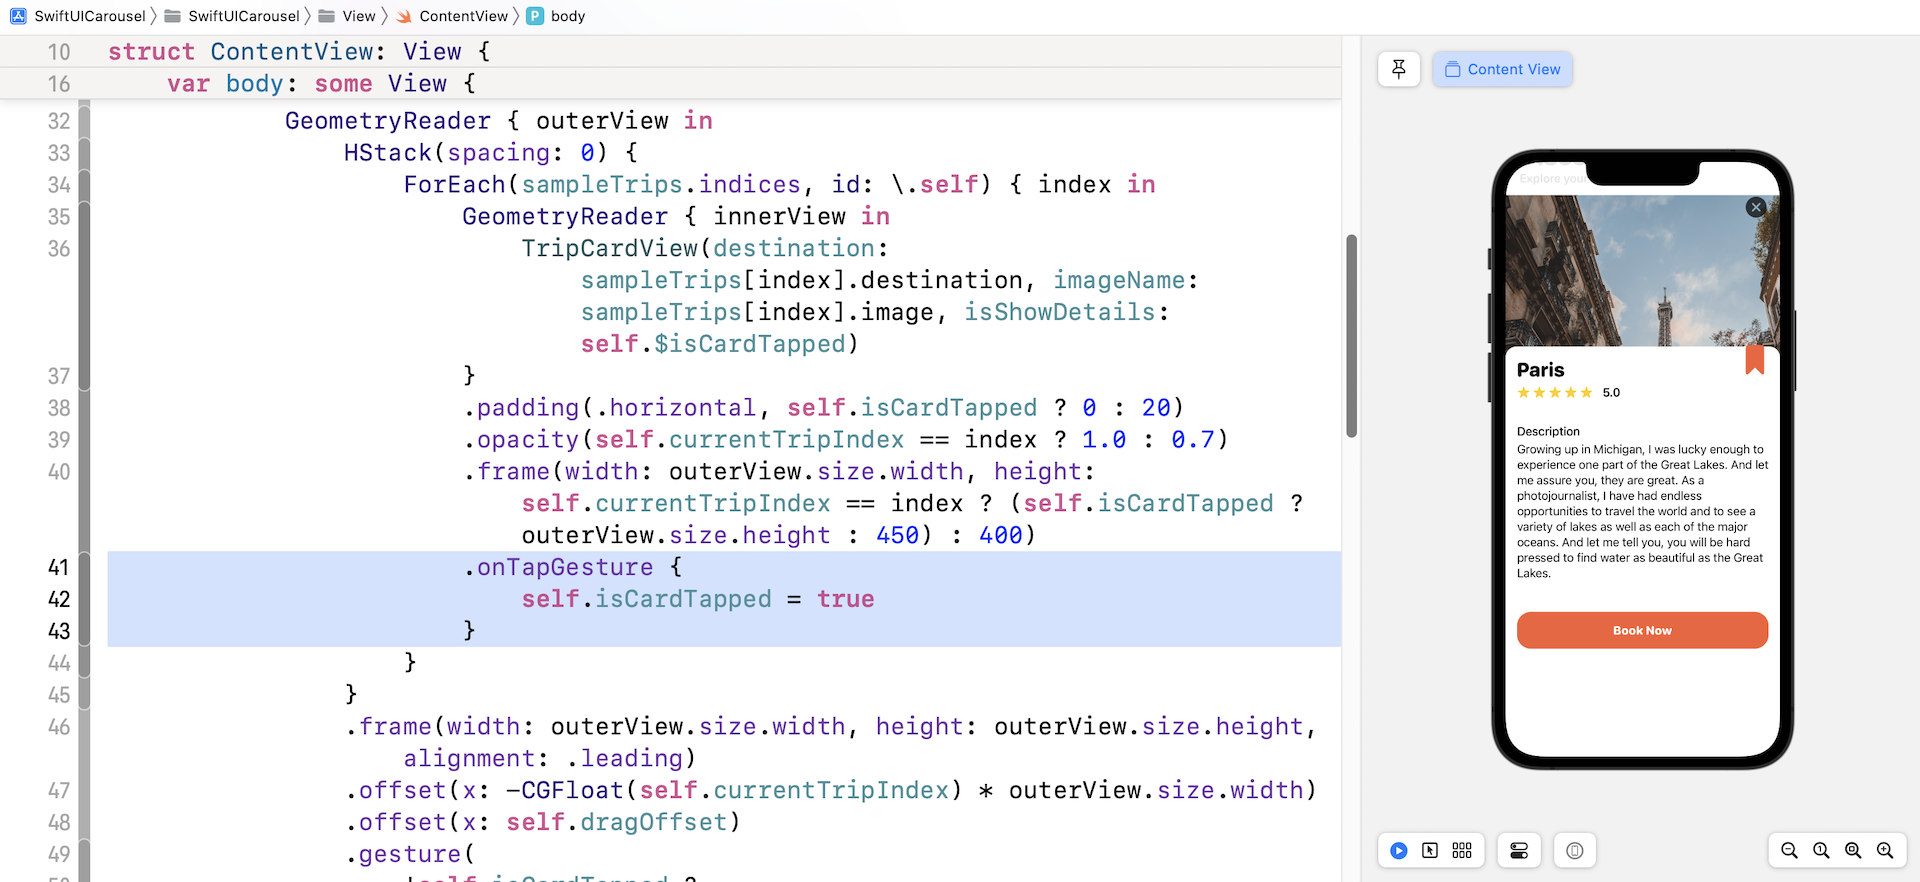Click the value 400 in frame height
The height and width of the screenshot is (882, 1920).
click(x=1000, y=536)
